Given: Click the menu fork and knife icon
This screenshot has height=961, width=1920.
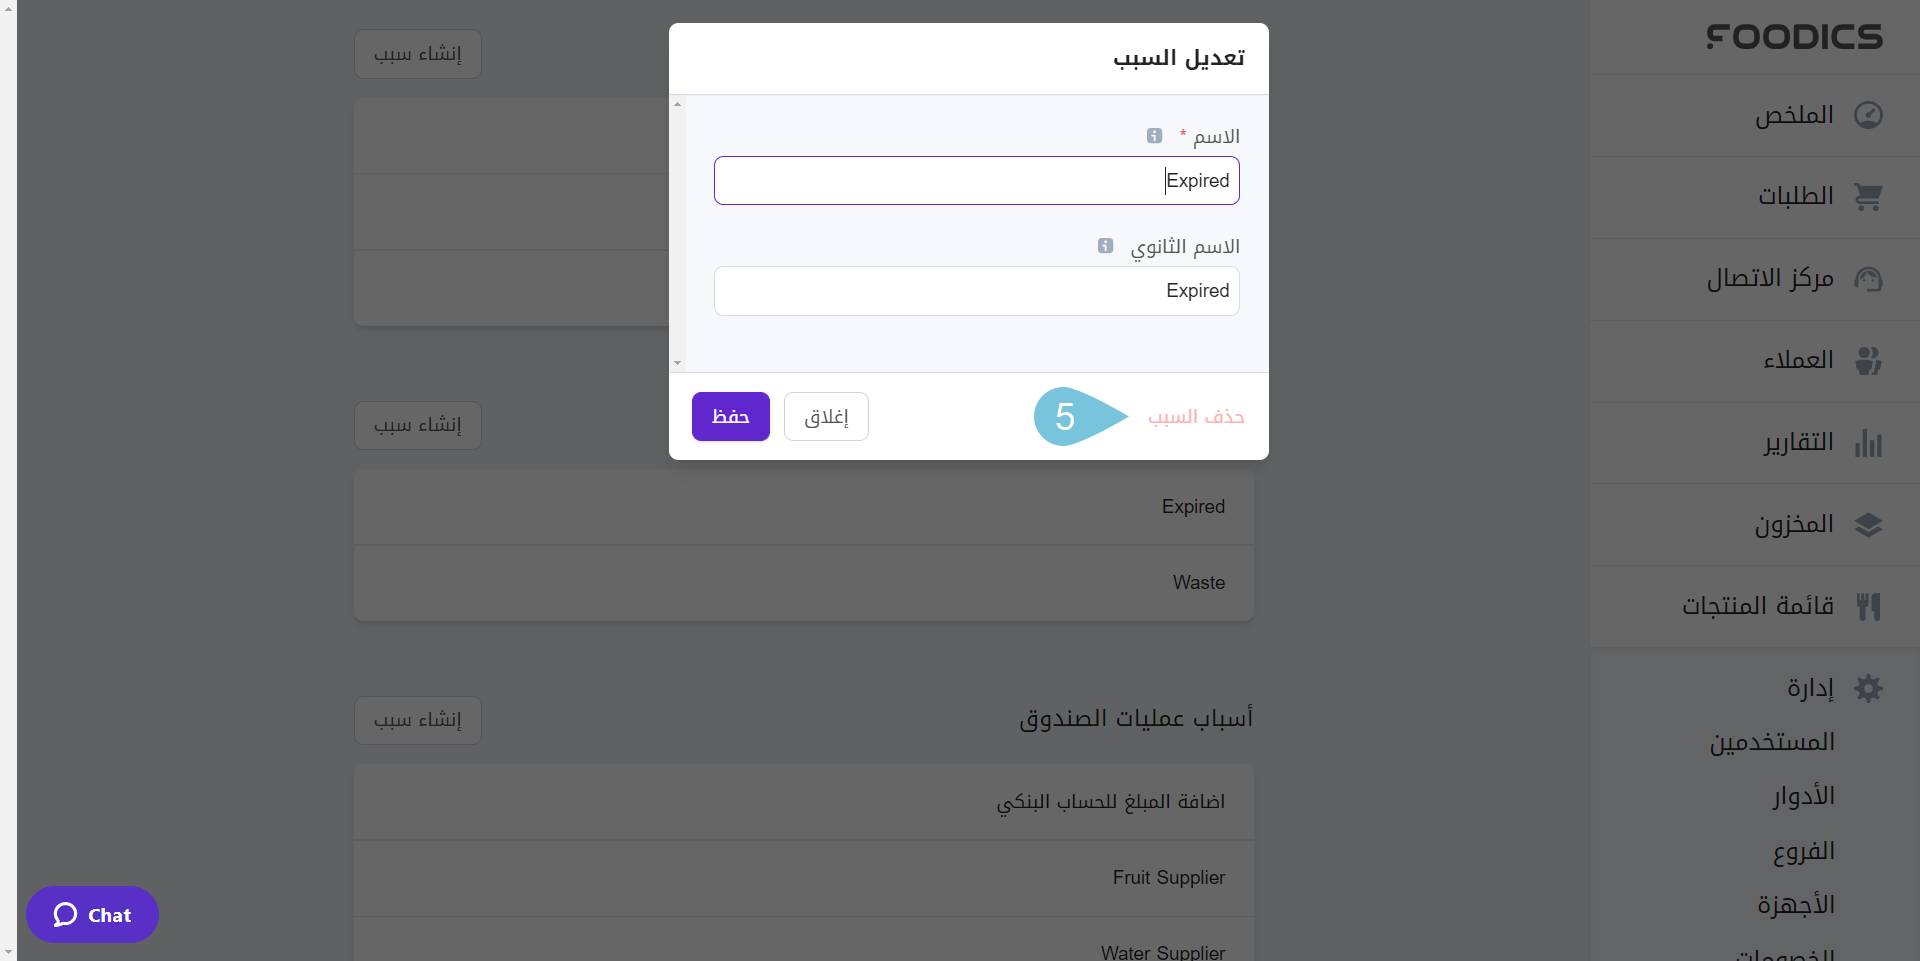Looking at the screenshot, I should pos(1868,606).
